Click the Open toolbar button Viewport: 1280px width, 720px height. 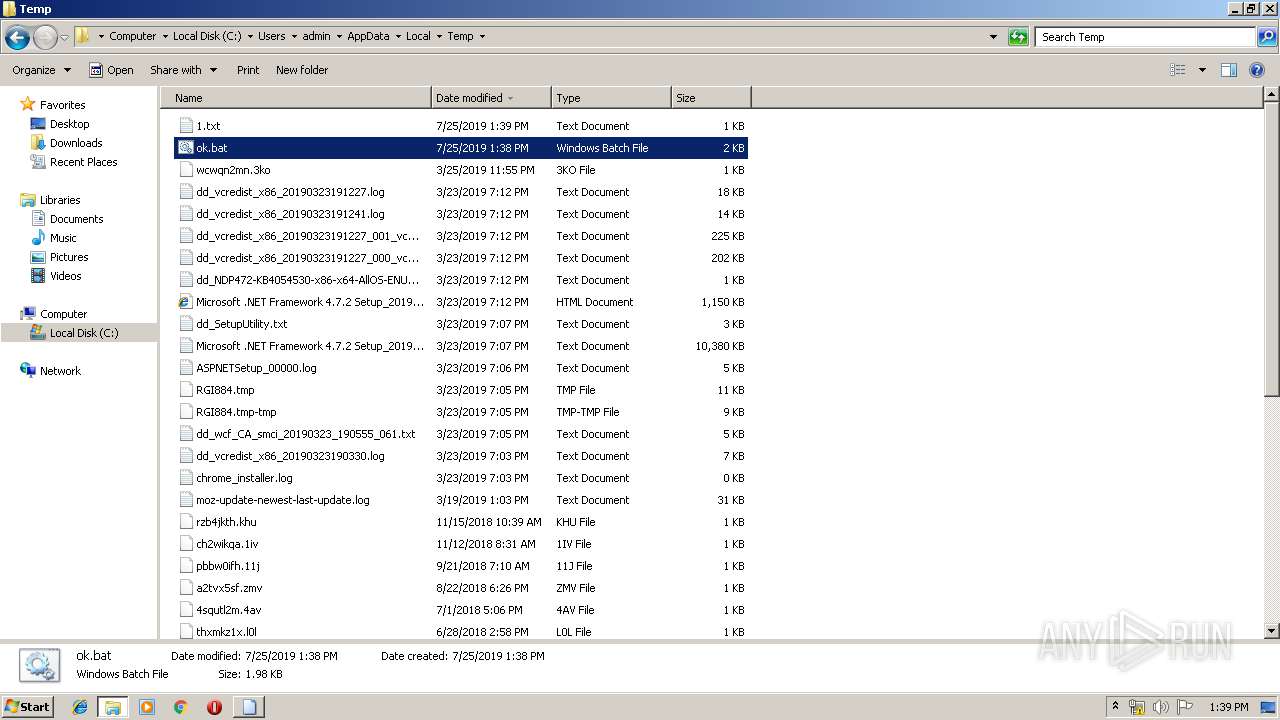coord(111,70)
